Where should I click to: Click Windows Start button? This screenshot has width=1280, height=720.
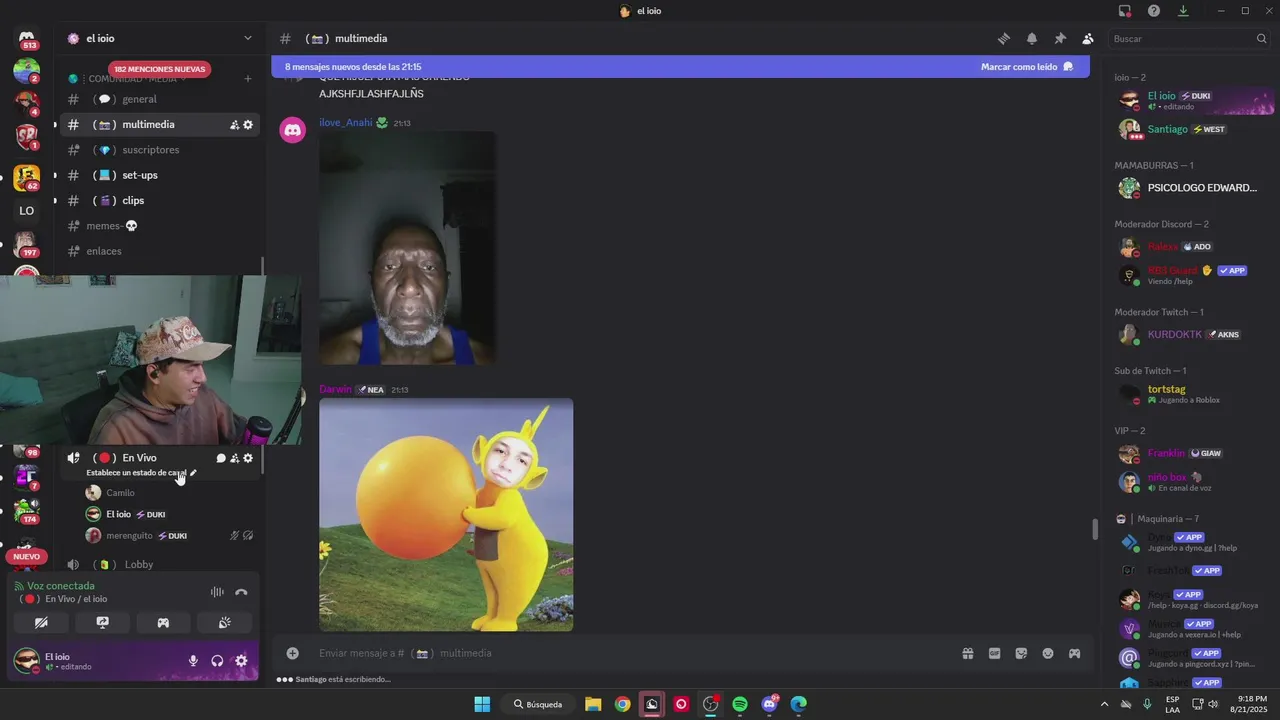[482, 704]
